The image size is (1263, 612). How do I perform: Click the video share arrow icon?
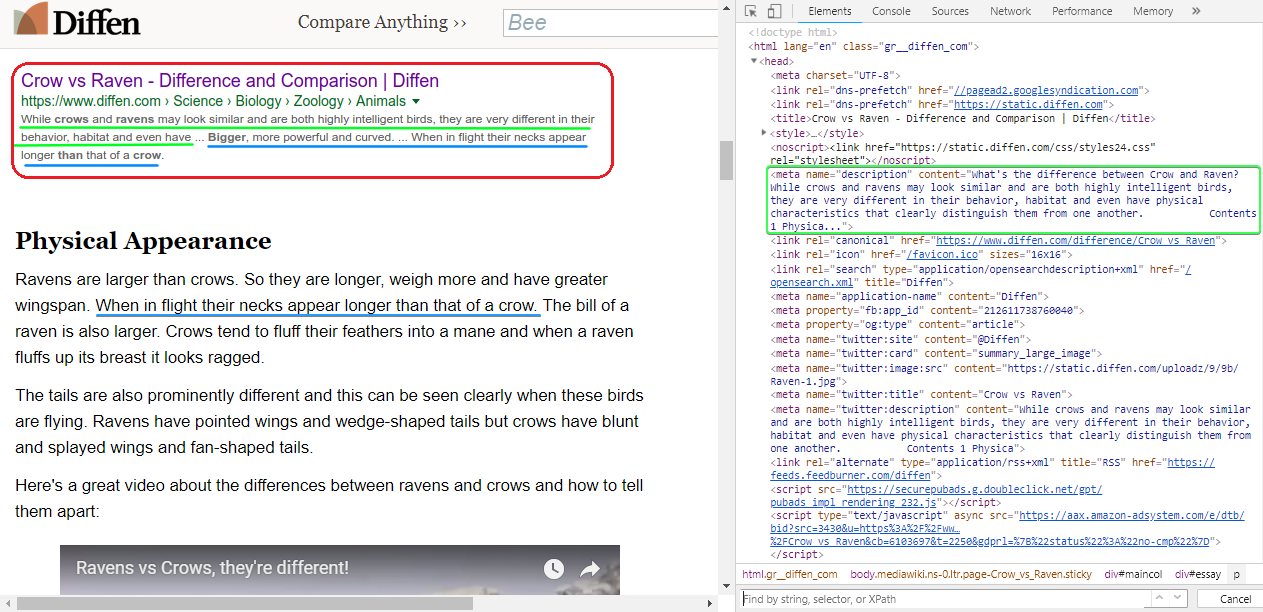coord(590,569)
